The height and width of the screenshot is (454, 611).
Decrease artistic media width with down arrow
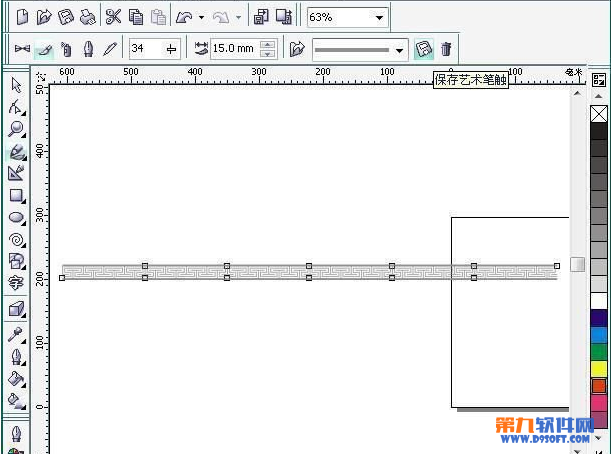267,54
